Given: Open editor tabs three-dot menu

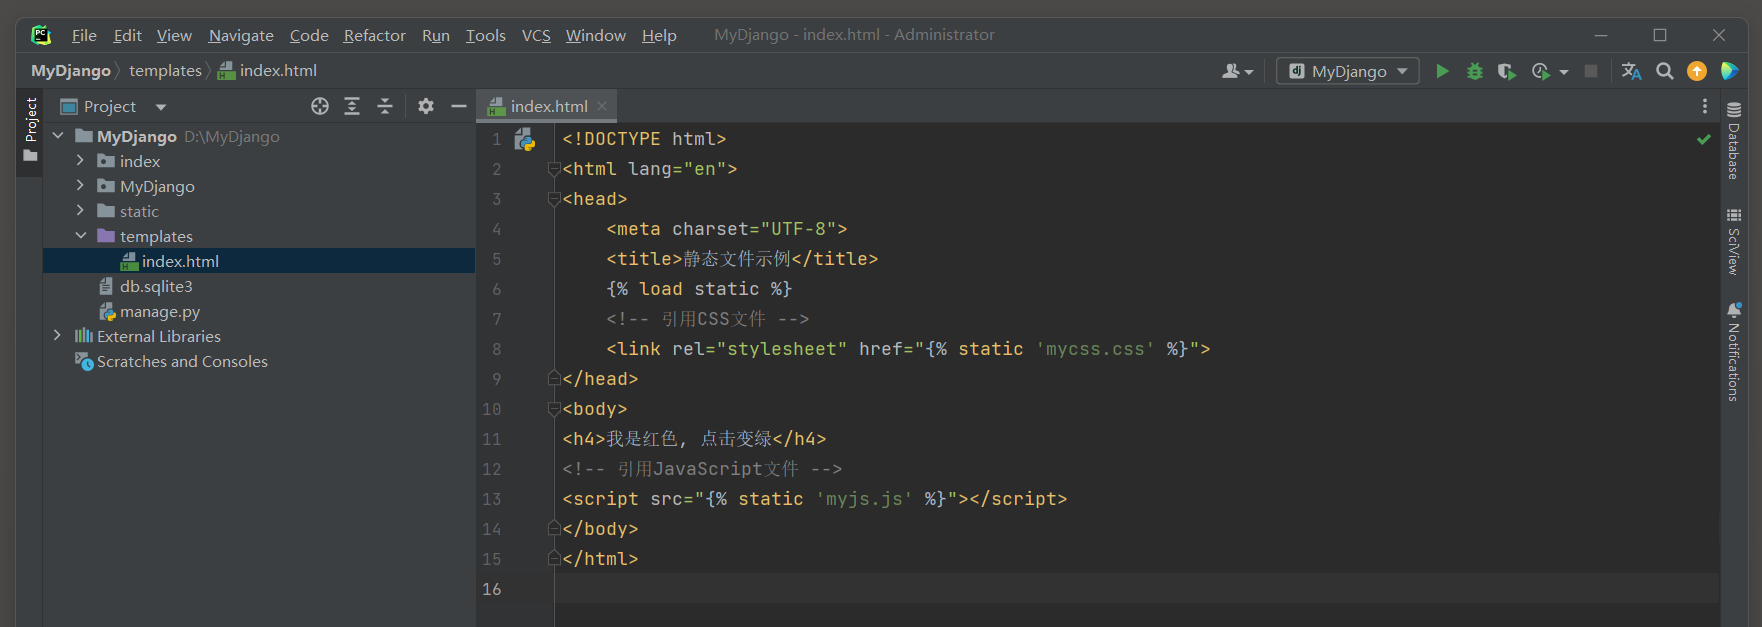Looking at the screenshot, I should pos(1705,106).
